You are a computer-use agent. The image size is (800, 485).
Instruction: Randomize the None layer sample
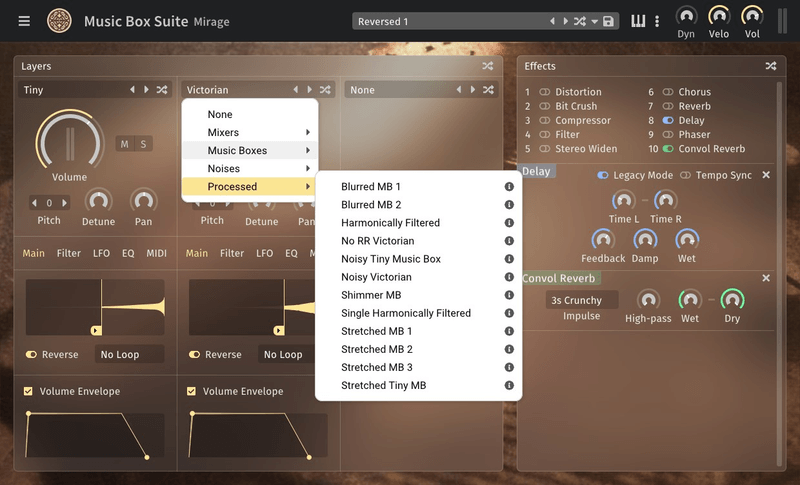[488, 90]
